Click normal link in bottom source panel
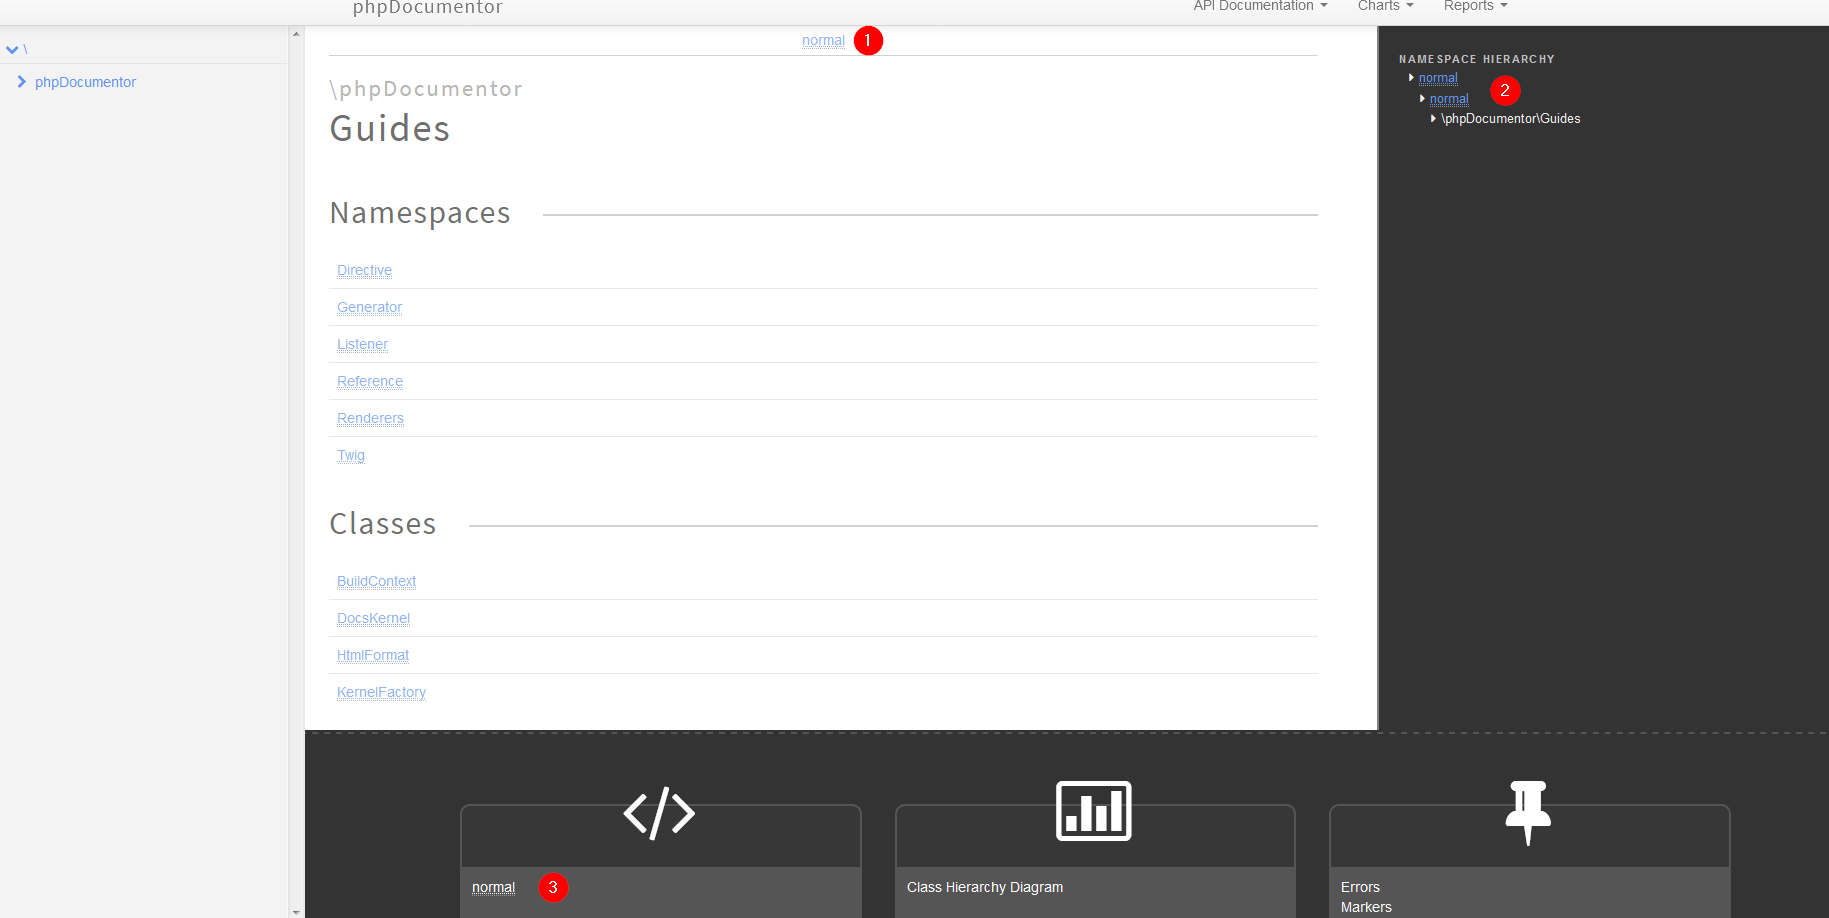 click(x=493, y=887)
